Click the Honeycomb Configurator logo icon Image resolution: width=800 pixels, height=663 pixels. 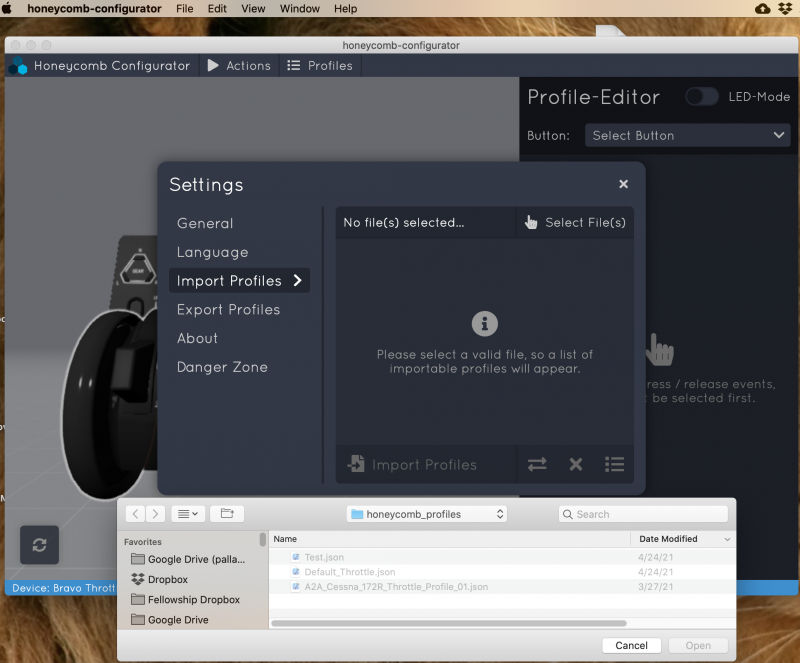(18, 66)
